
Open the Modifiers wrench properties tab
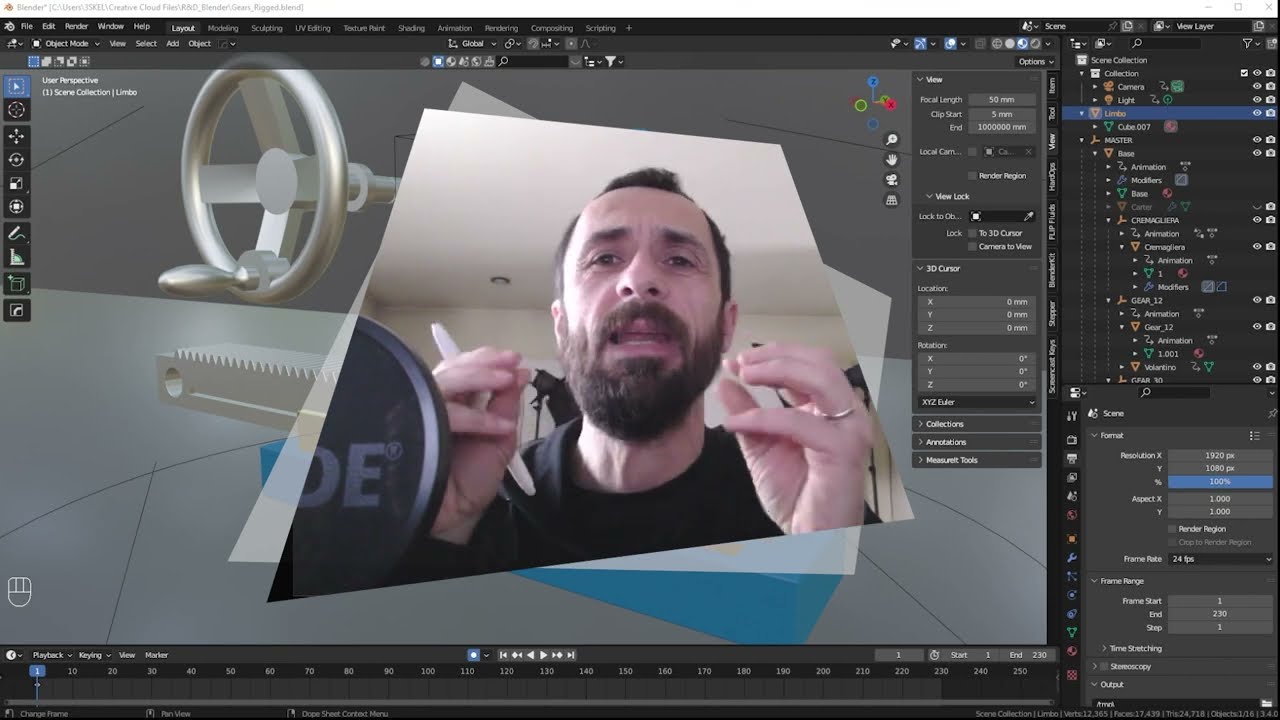1072,557
